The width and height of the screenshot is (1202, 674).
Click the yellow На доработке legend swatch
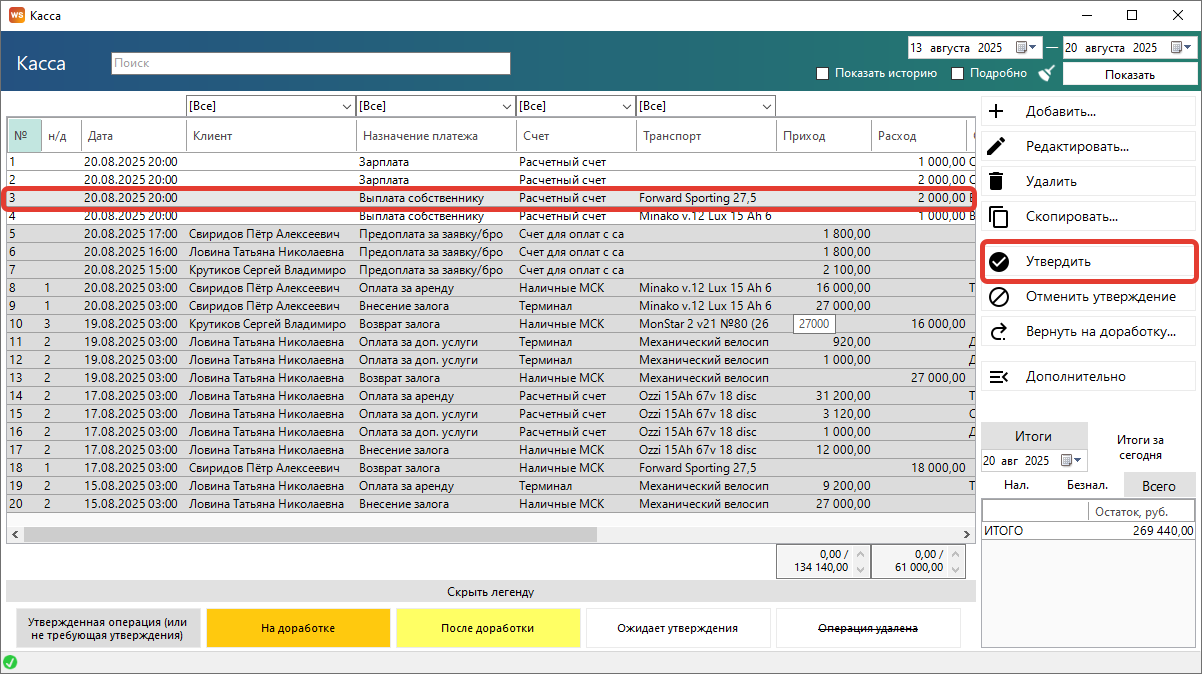298,628
